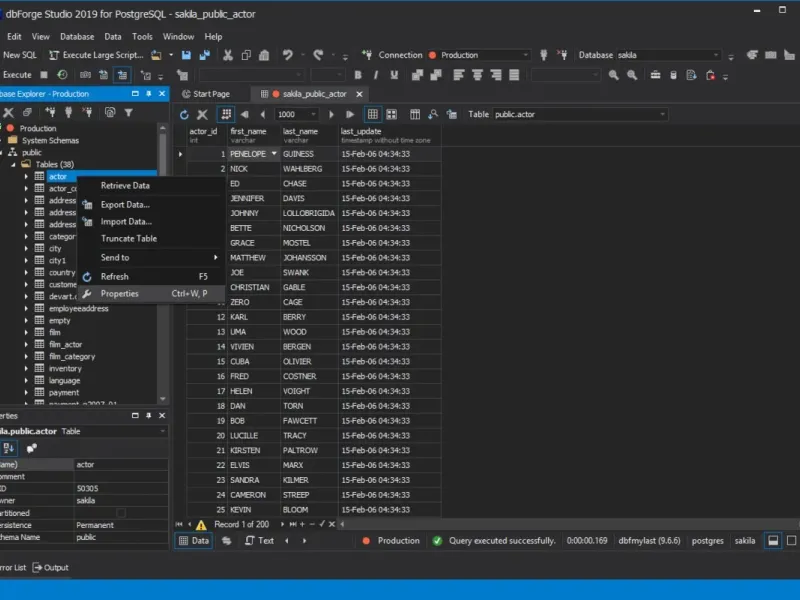
Task: Open the Connection Production dropdown
Action: point(479,55)
